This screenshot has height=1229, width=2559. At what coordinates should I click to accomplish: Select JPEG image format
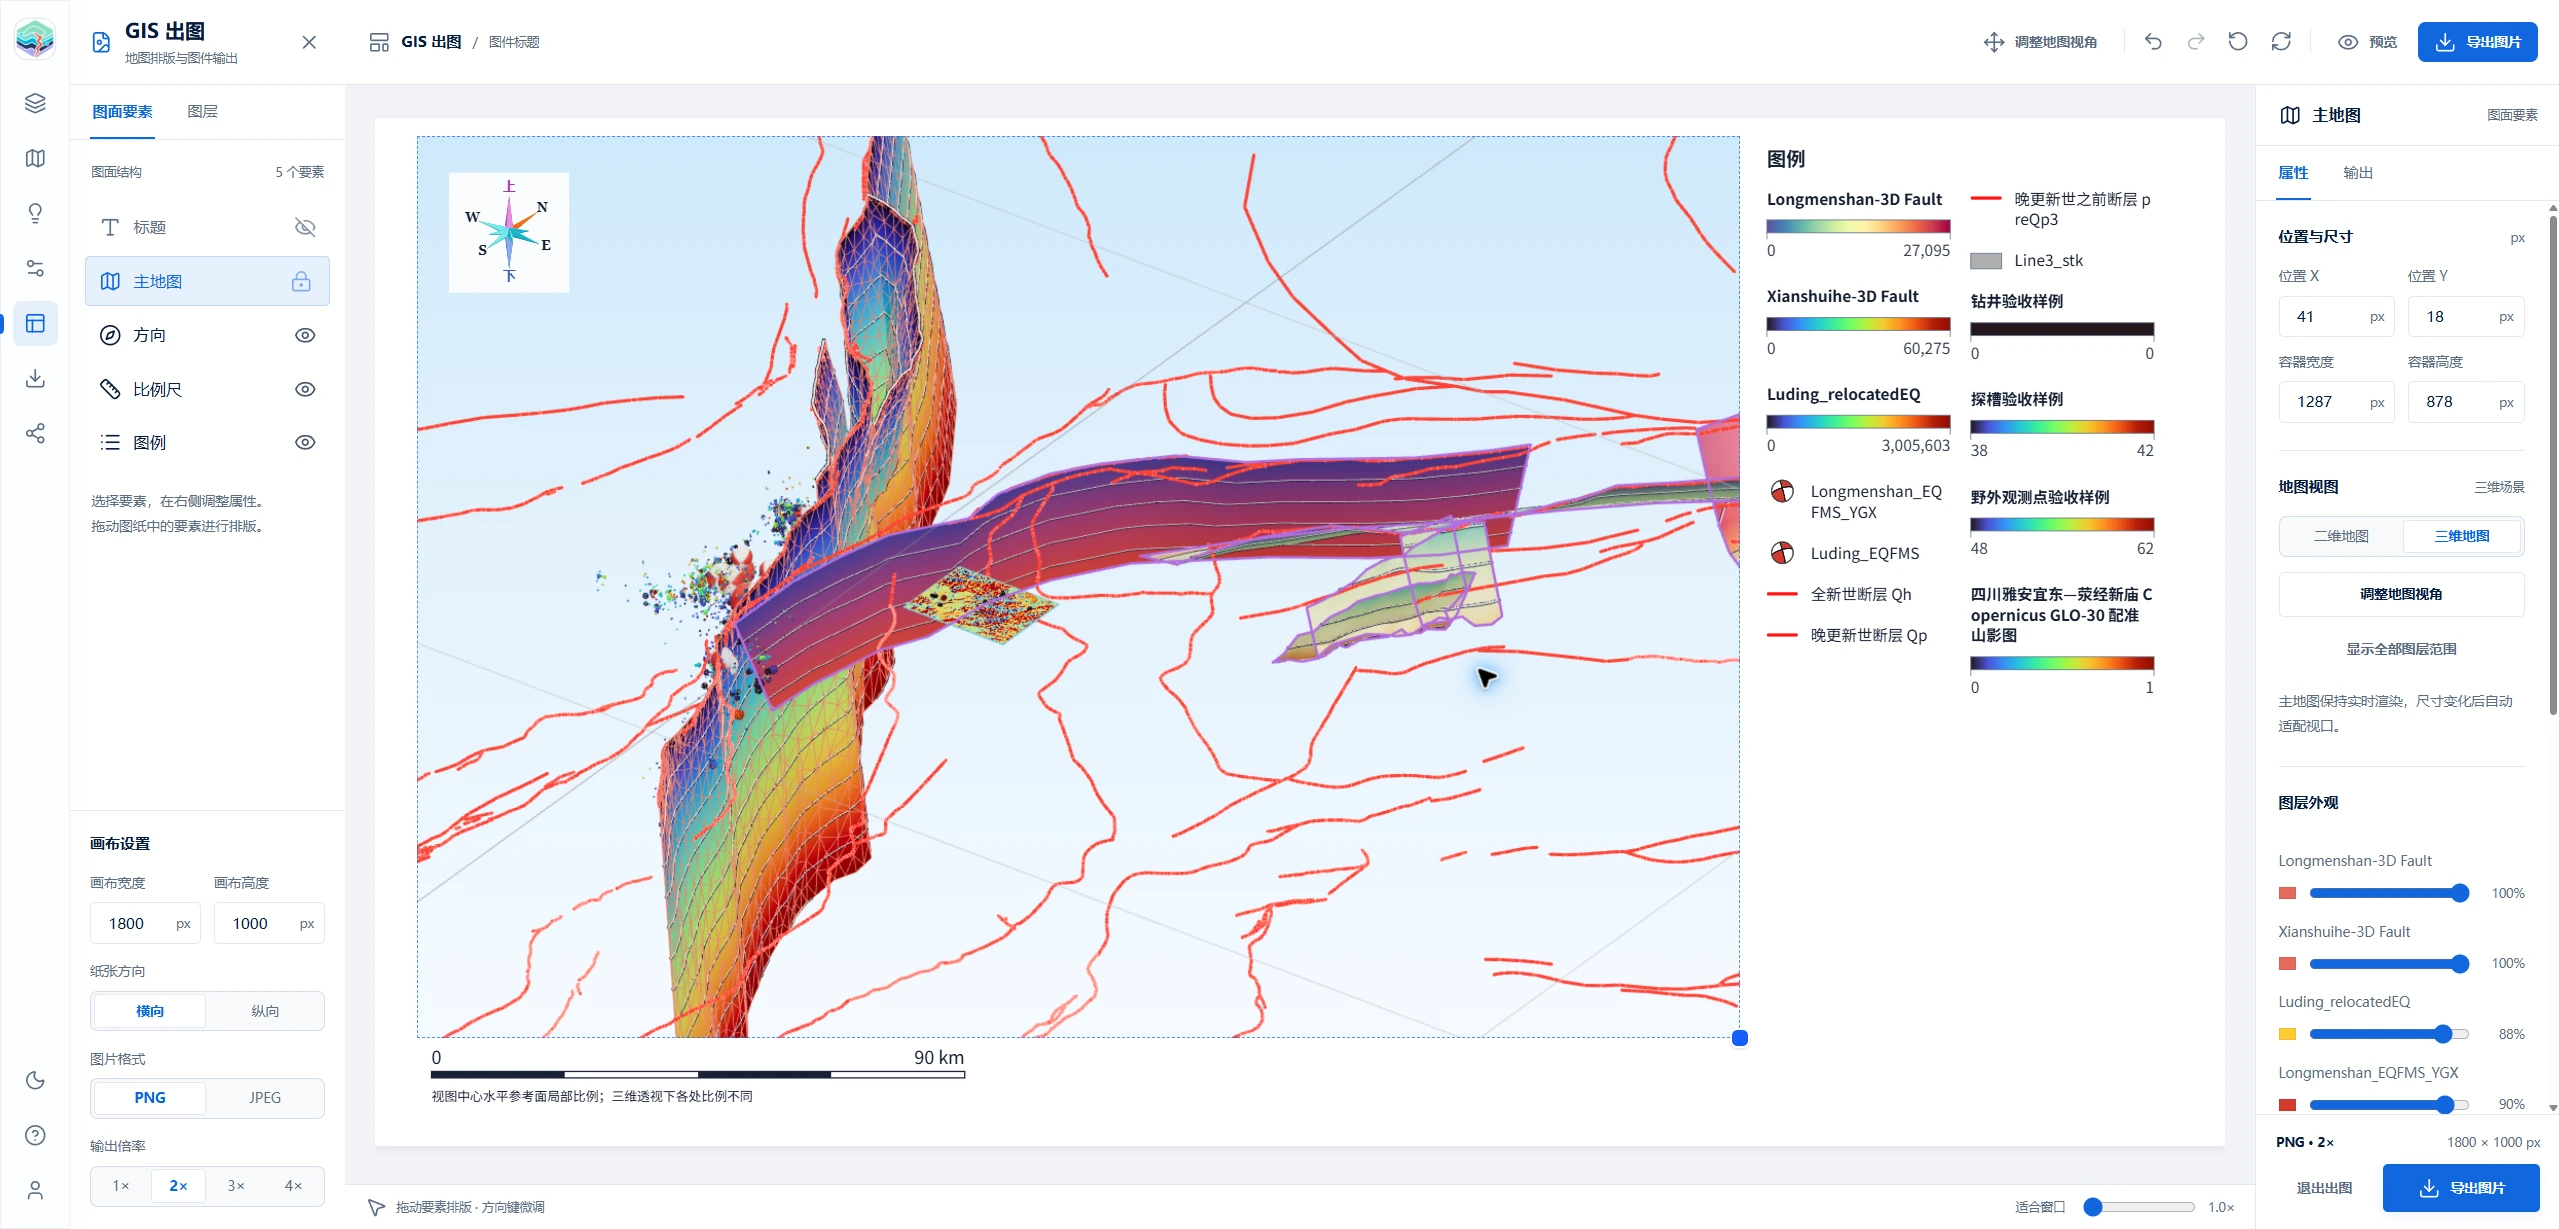click(x=265, y=1098)
